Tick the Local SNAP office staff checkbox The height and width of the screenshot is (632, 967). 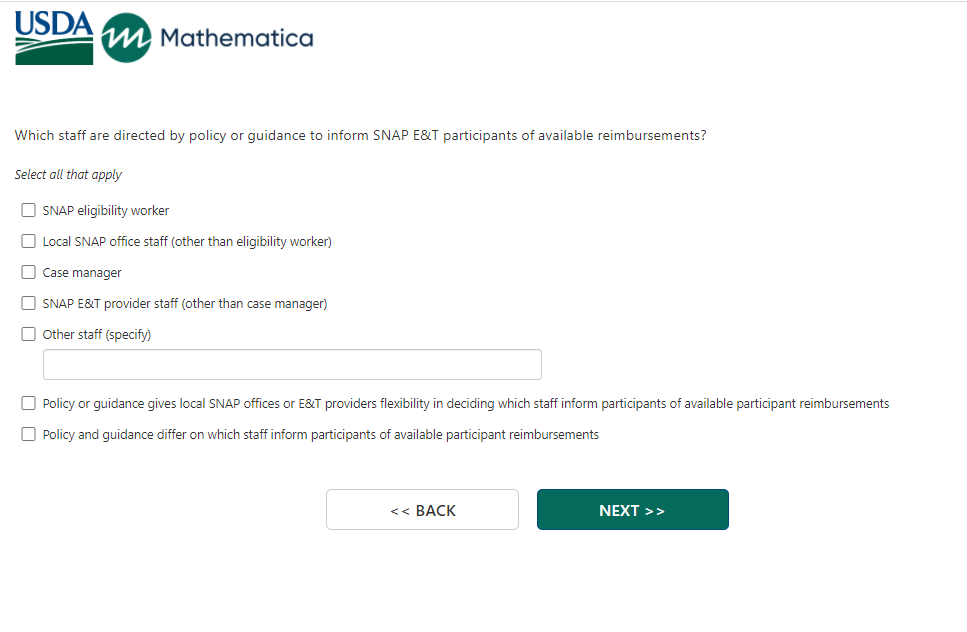click(28, 241)
